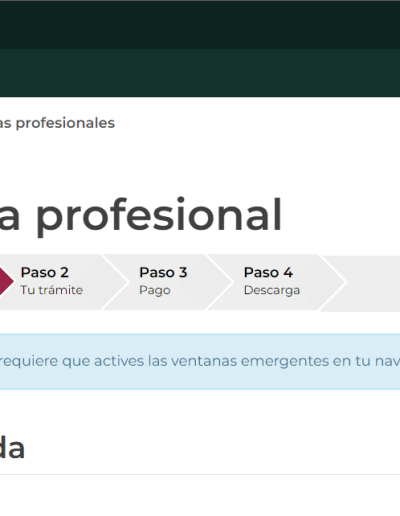Click the "Descarga" step subtitle
400x516 pixels.
pyautogui.click(x=272, y=290)
